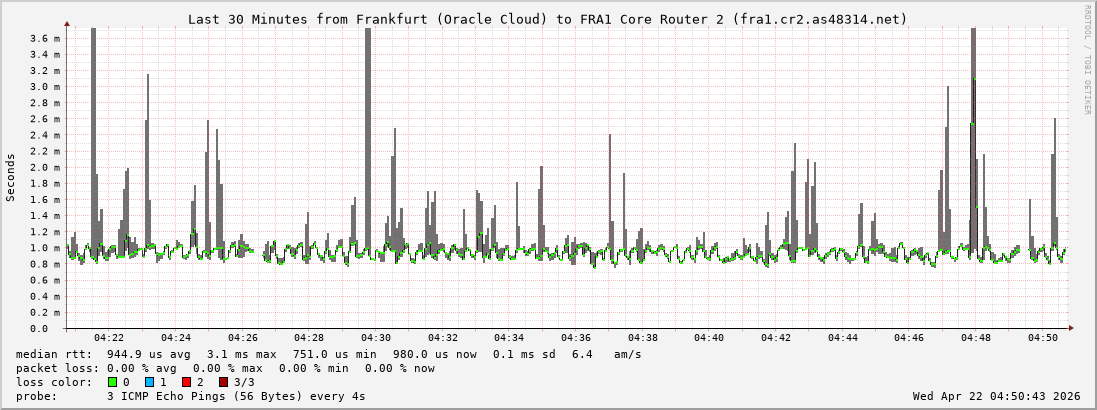This screenshot has width=1097, height=410.
Task: Click the red arrow at x-axis end
Action: click(1070, 328)
